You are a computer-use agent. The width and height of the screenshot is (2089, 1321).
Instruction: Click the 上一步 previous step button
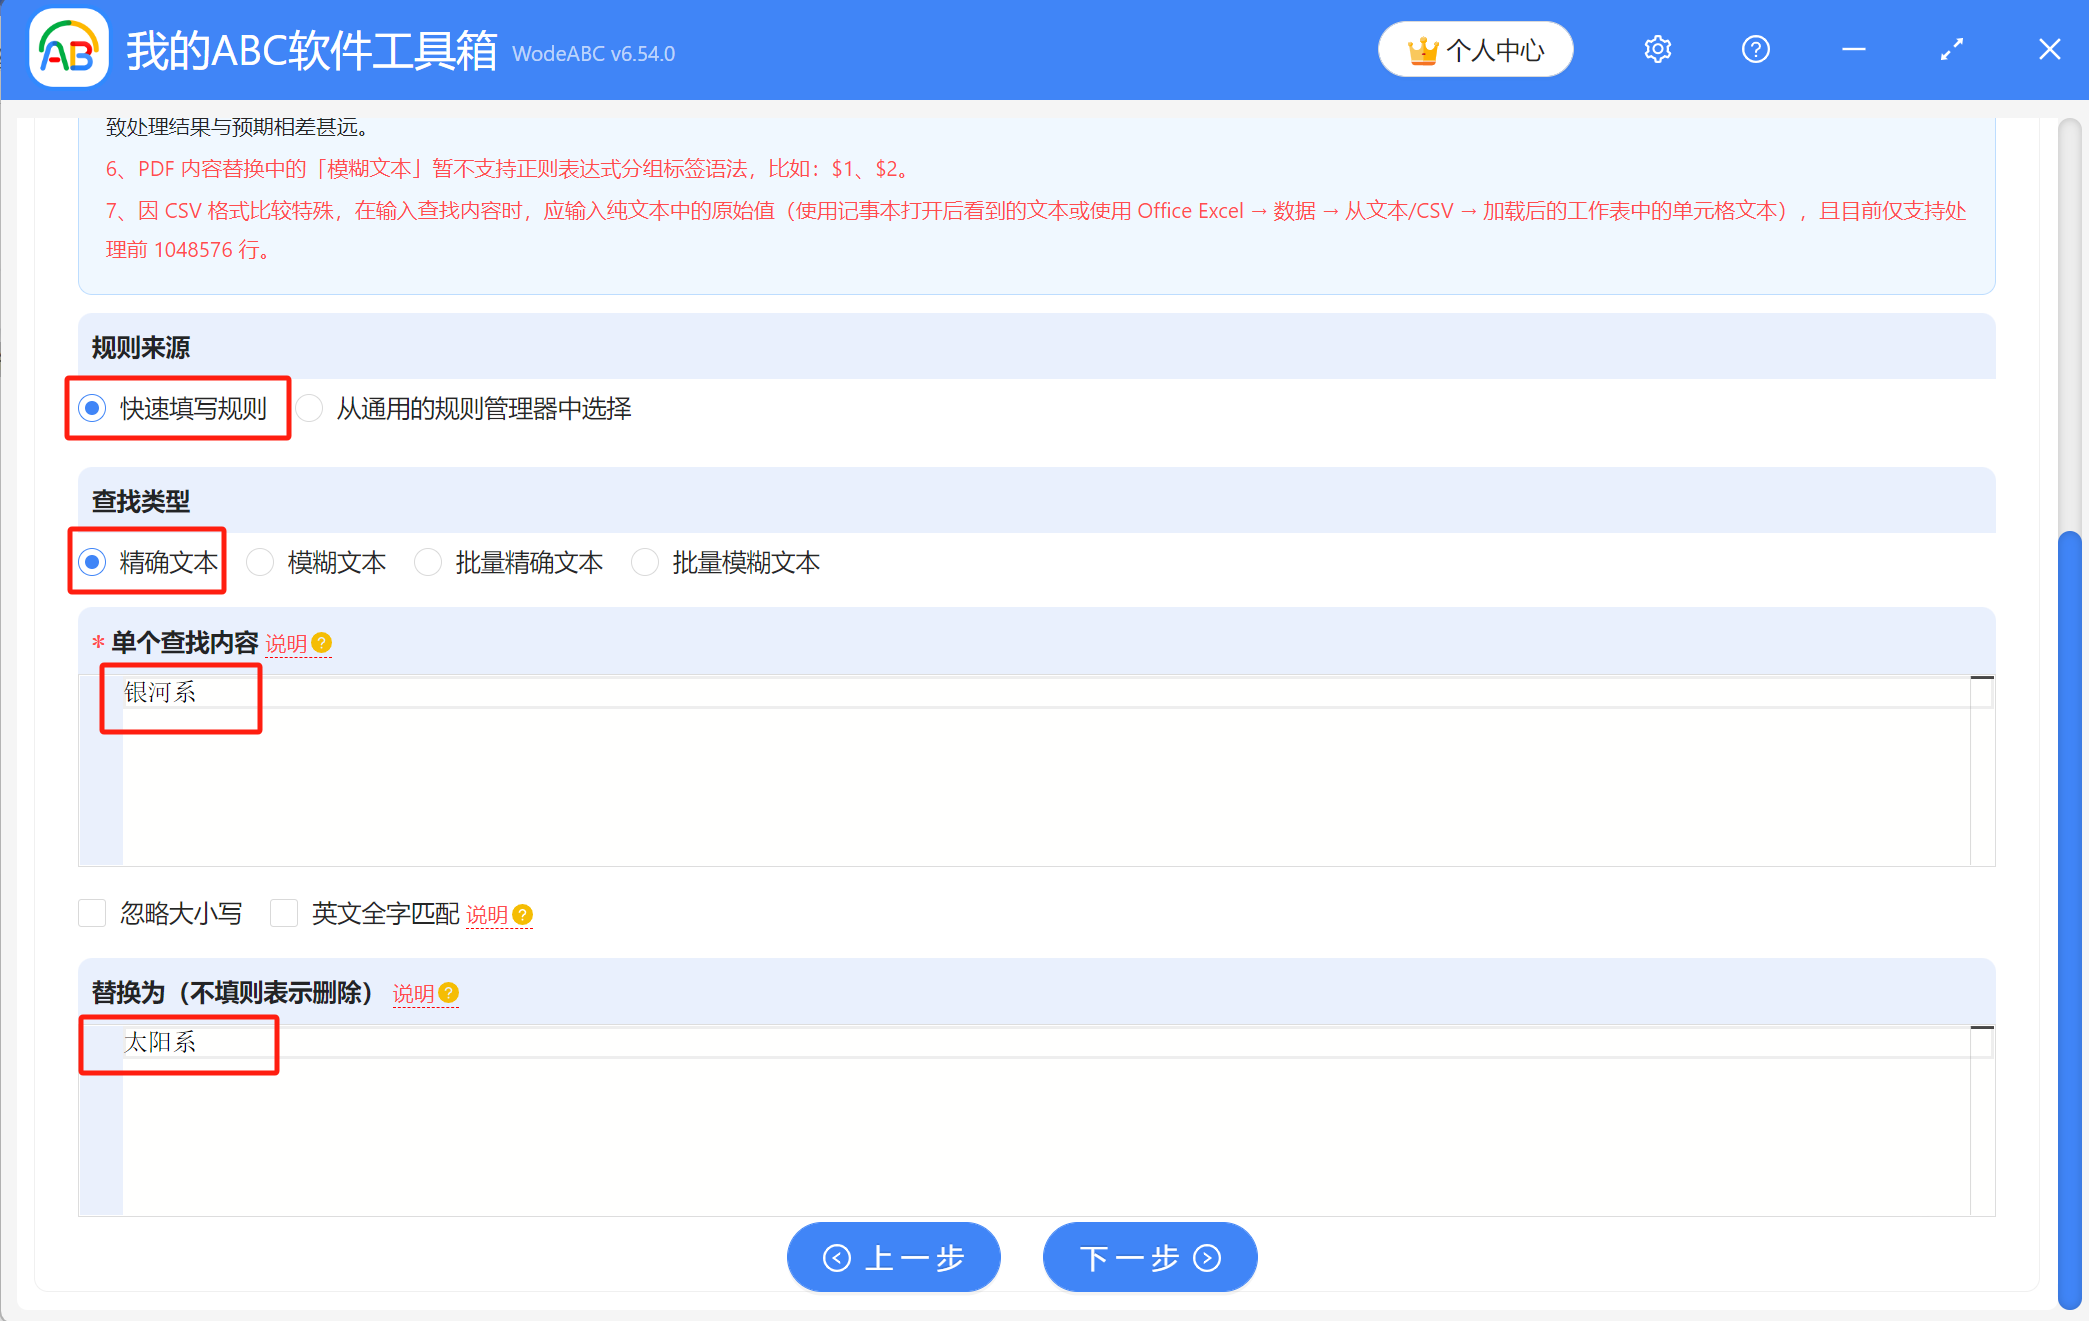(x=893, y=1257)
